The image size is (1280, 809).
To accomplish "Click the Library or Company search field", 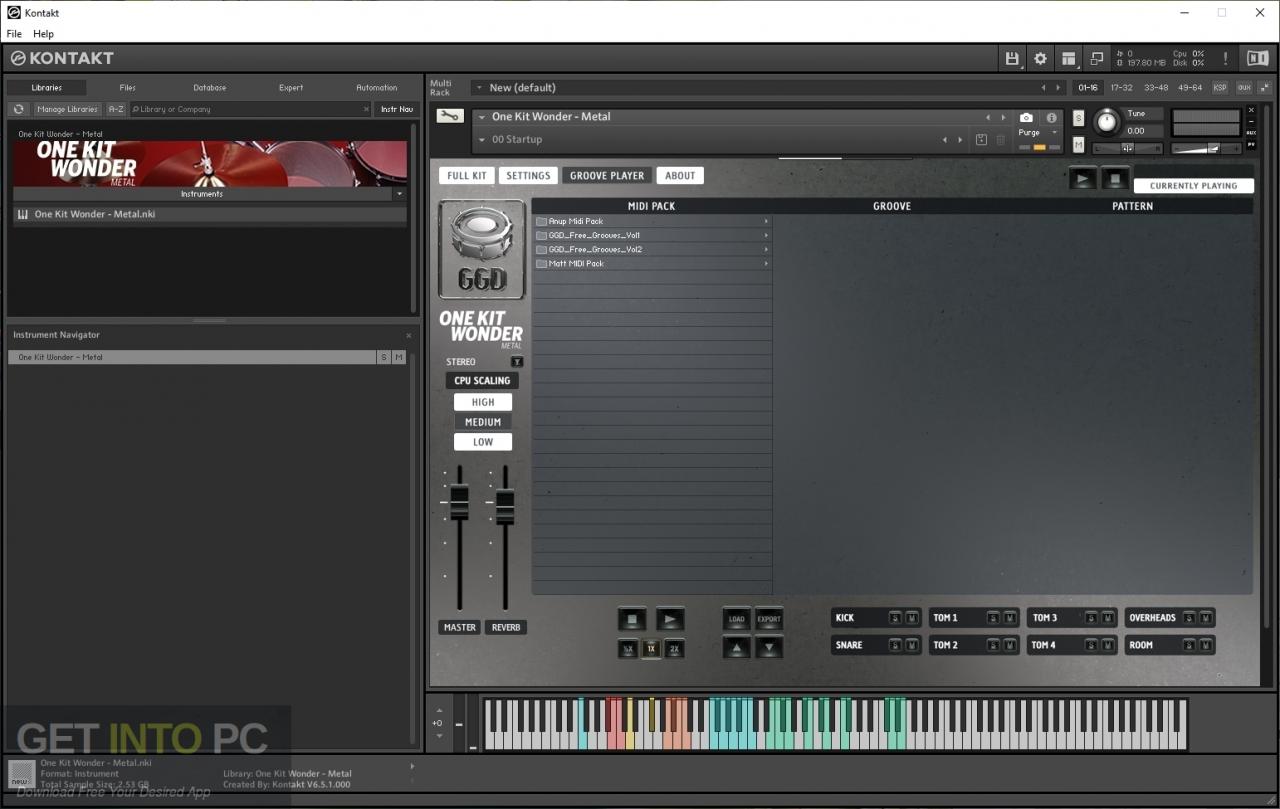I will coord(250,109).
